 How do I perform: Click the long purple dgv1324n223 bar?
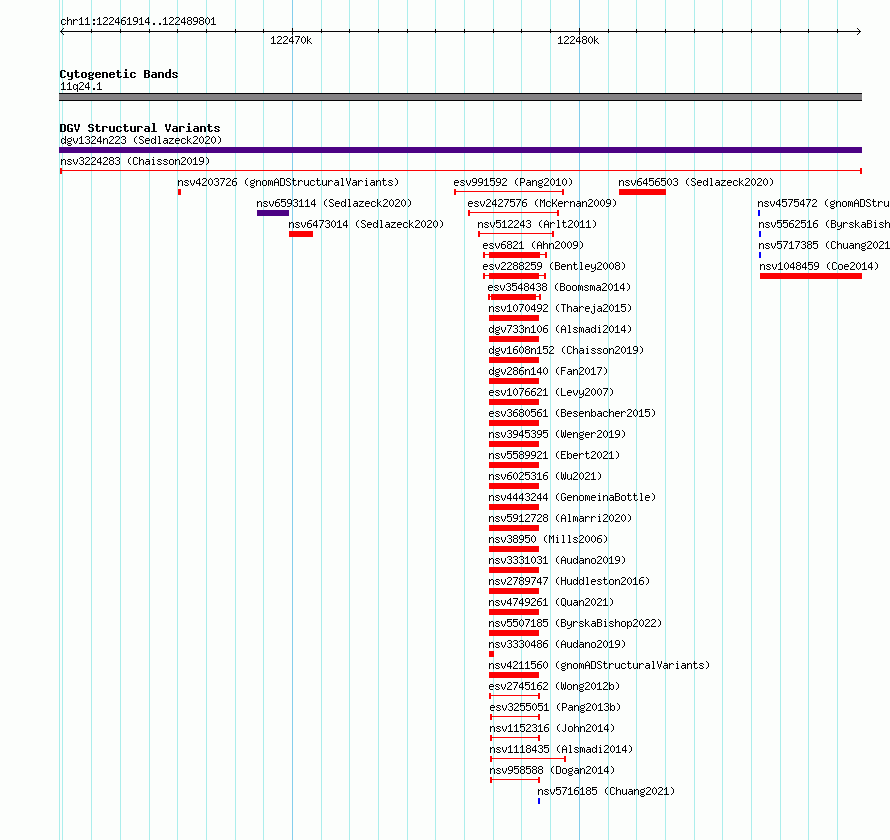tap(460, 150)
